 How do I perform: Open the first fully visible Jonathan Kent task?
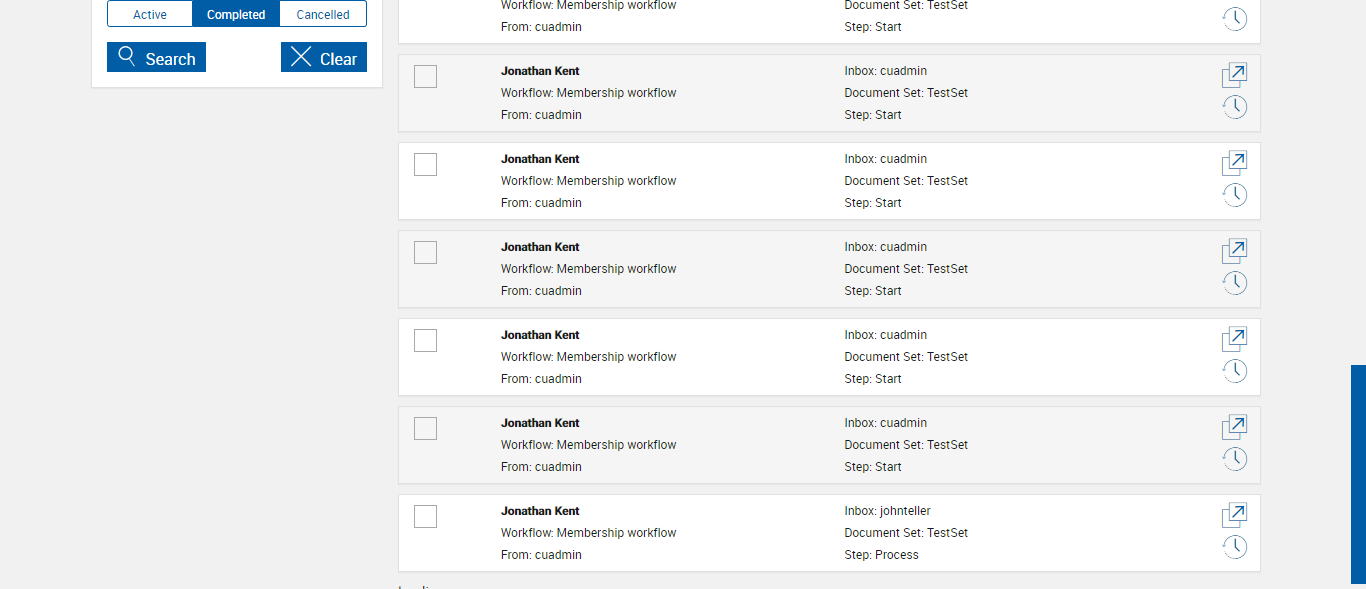[x=1235, y=75]
